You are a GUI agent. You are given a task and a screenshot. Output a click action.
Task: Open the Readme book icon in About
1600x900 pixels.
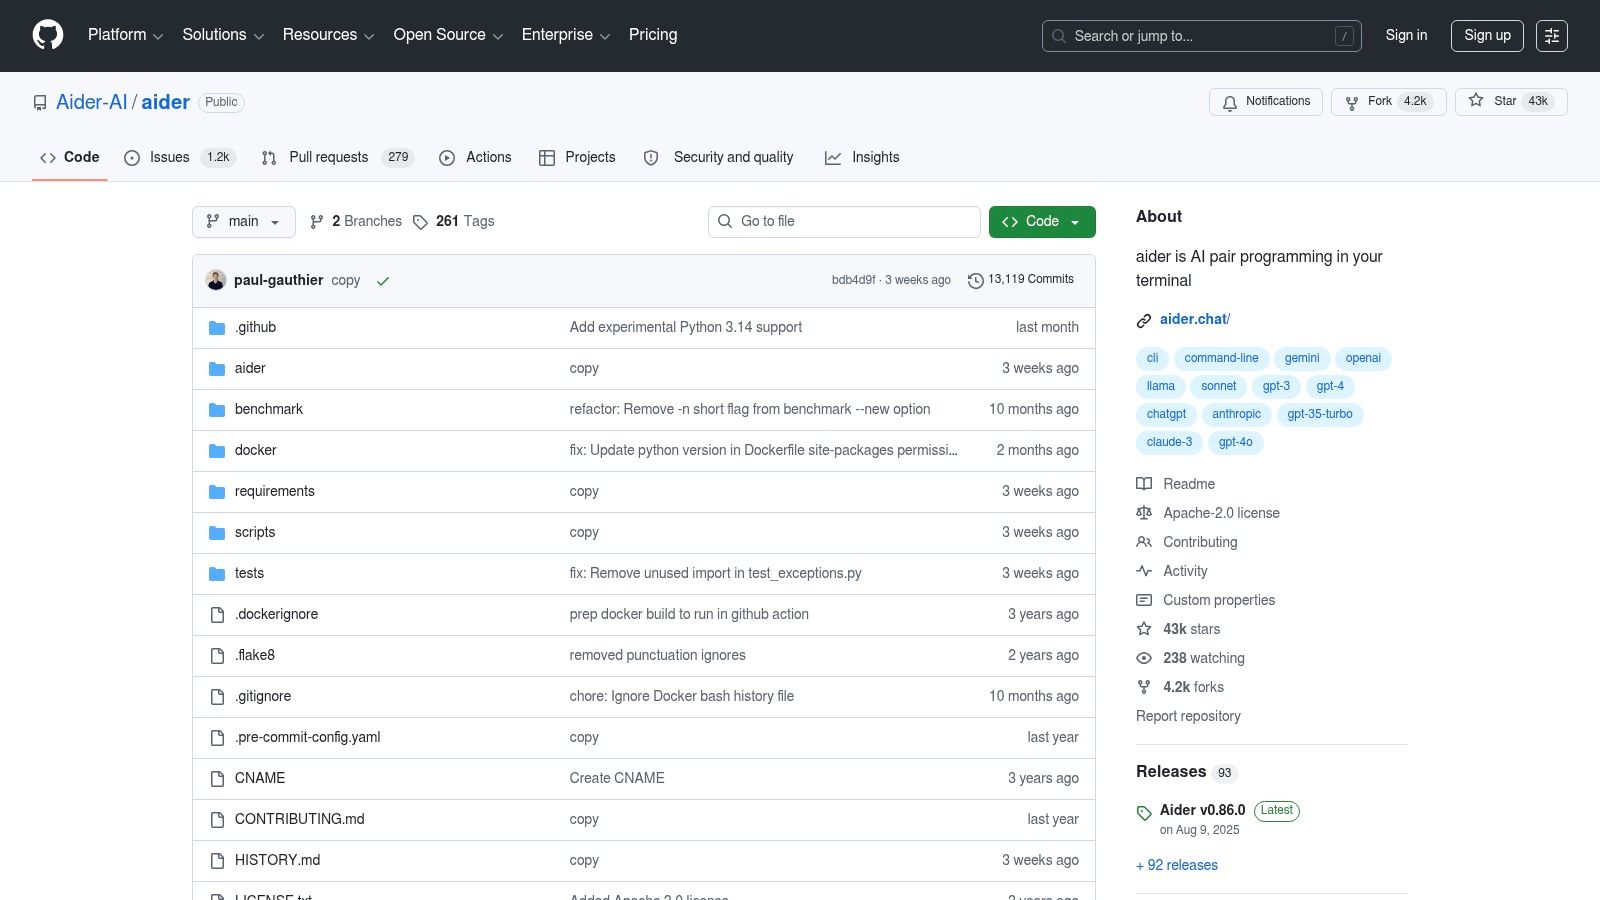point(1144,484)
